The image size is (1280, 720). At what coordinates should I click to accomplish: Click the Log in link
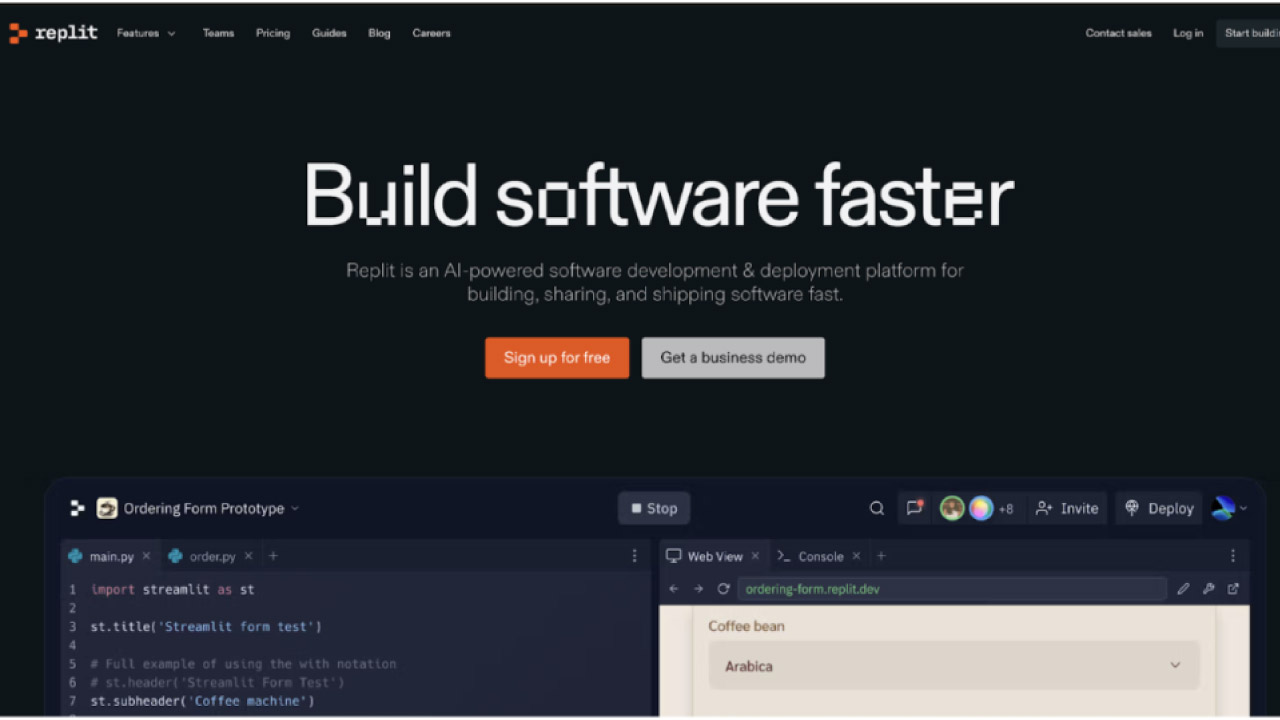tap(1188, 33)
